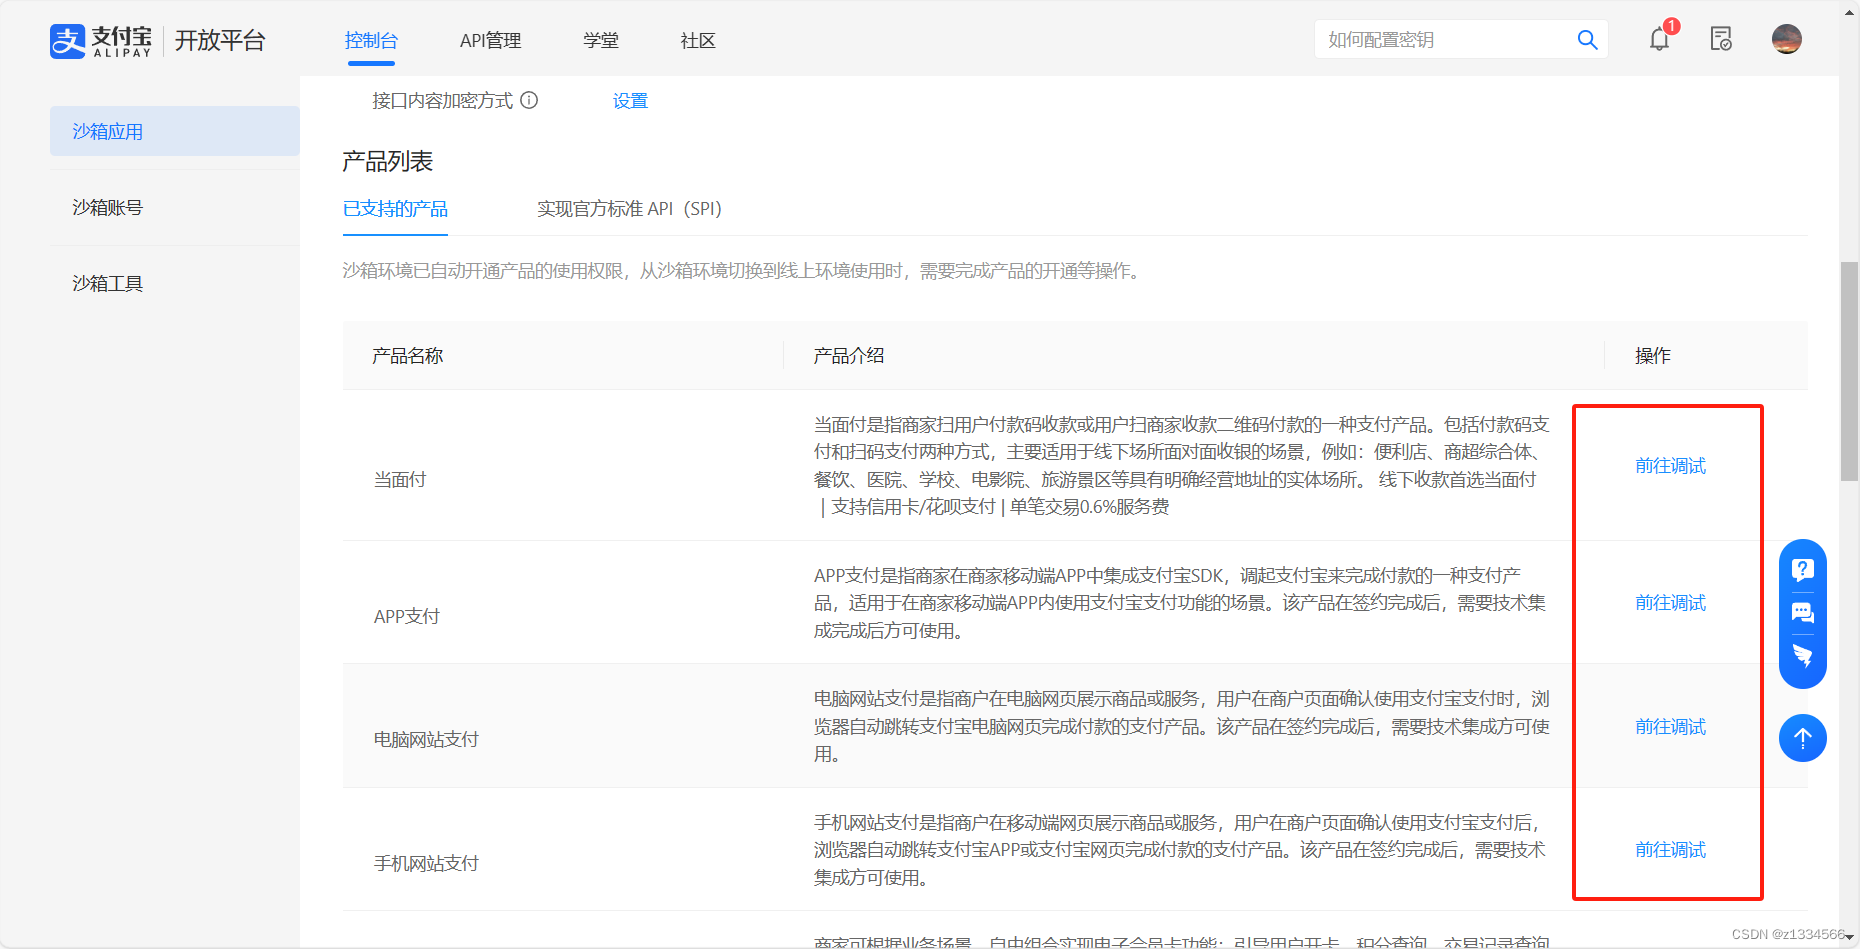Select 沙箱应用 in the sidebar
The width and height of the screenshot is (1860, 949).
(175, 131)
